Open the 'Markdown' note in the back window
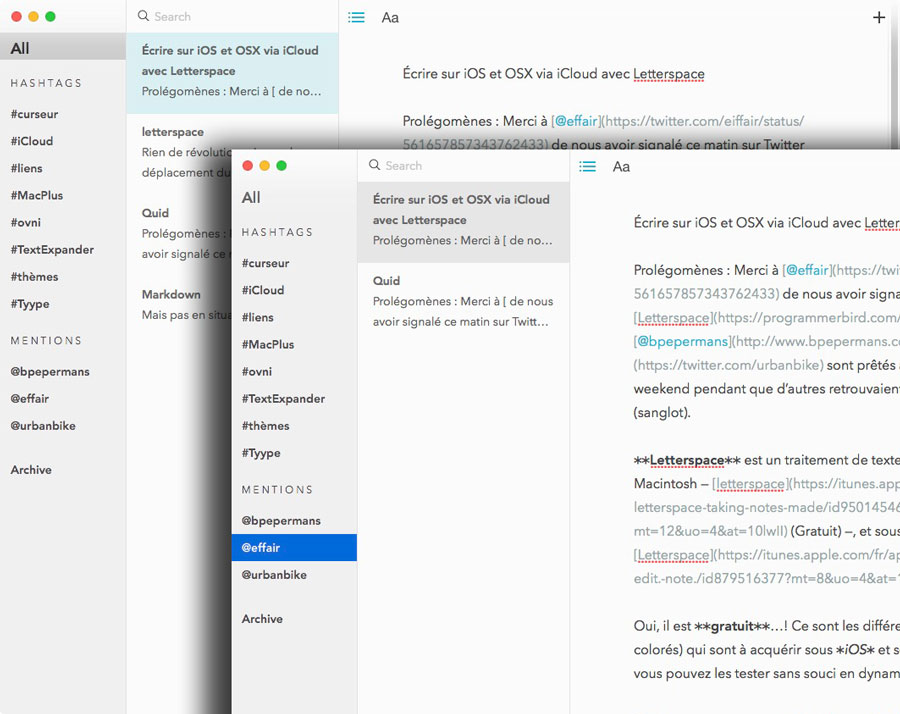Viewport: 900px width, 714px height. pyautogui.click(x=179, y=304)
